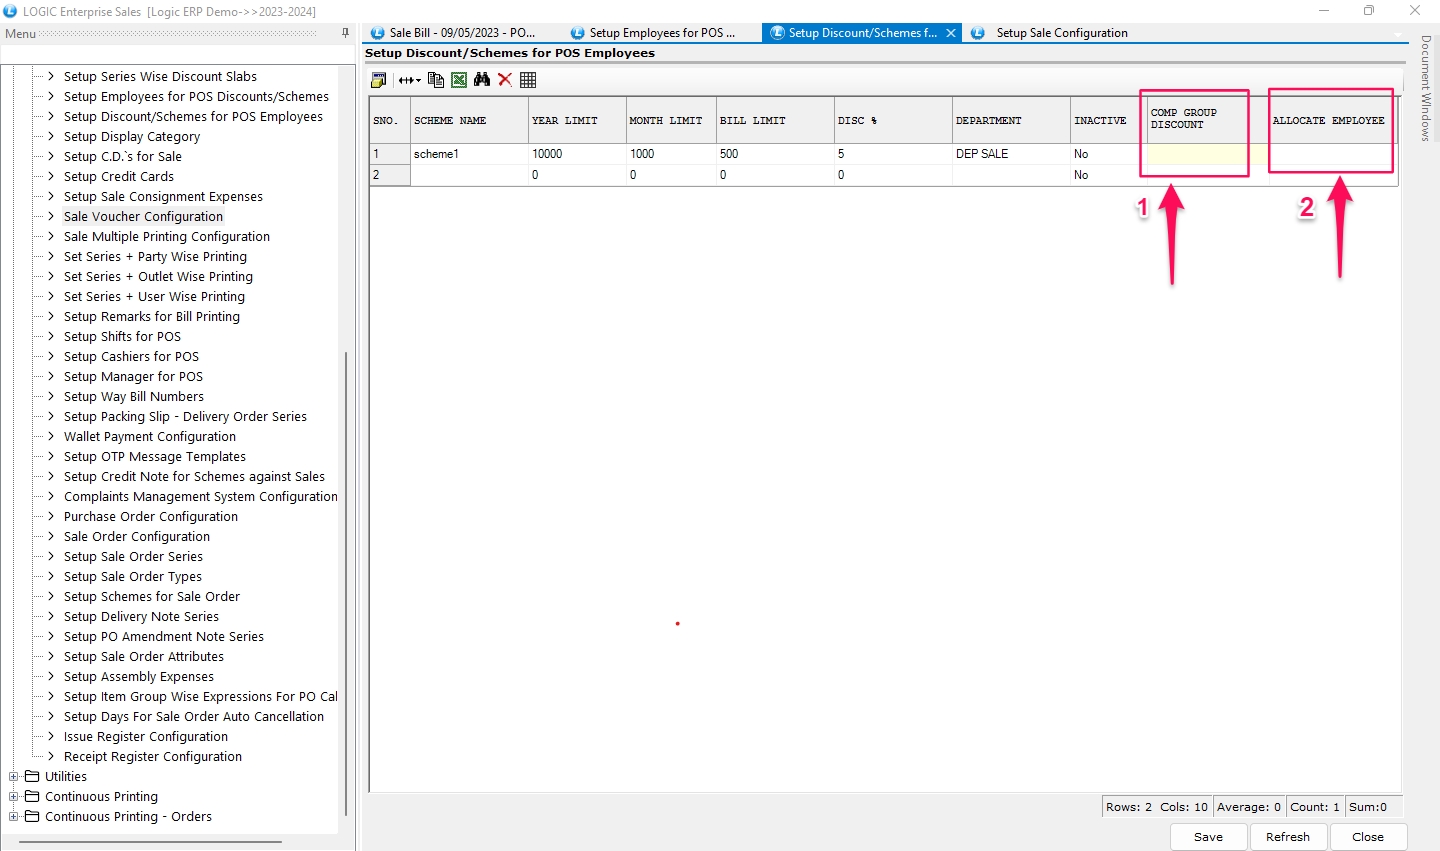
Task: Close the Setup Discount/Schemes tab
Action: (951, 33)
